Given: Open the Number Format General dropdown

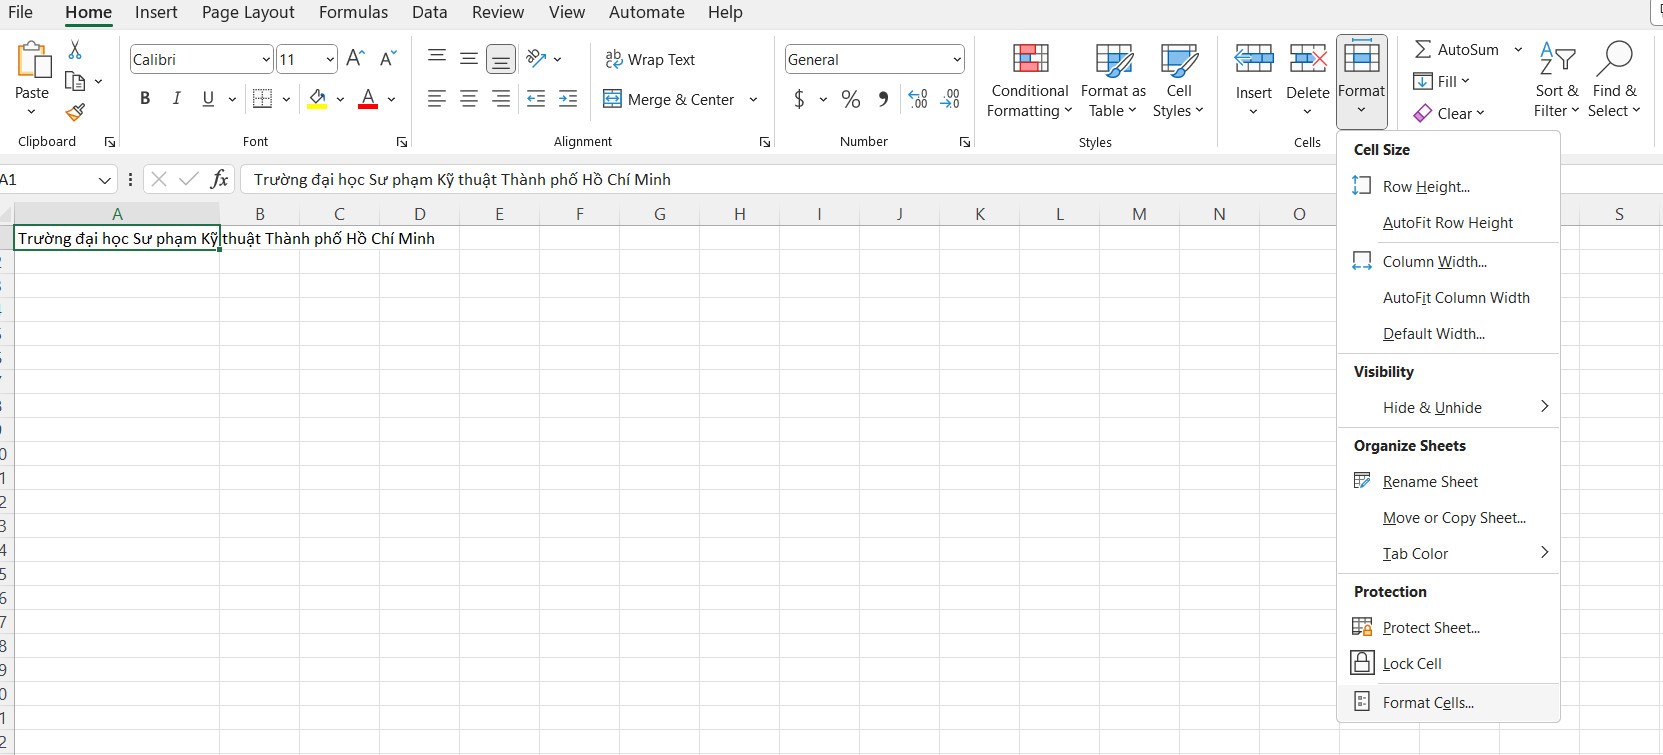Looking at the screenshot, I should (956, 60).
